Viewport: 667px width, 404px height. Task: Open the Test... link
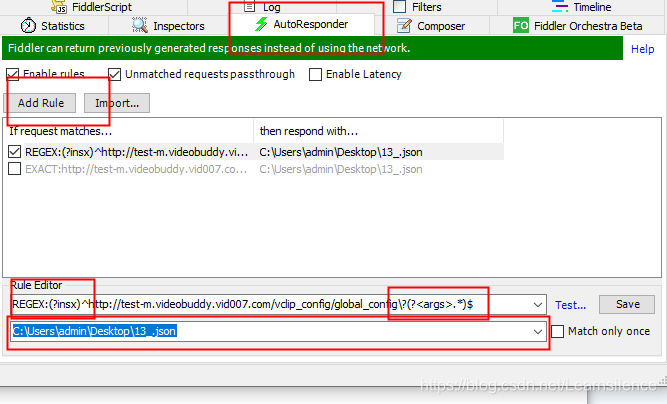click(x=570, y=305)
